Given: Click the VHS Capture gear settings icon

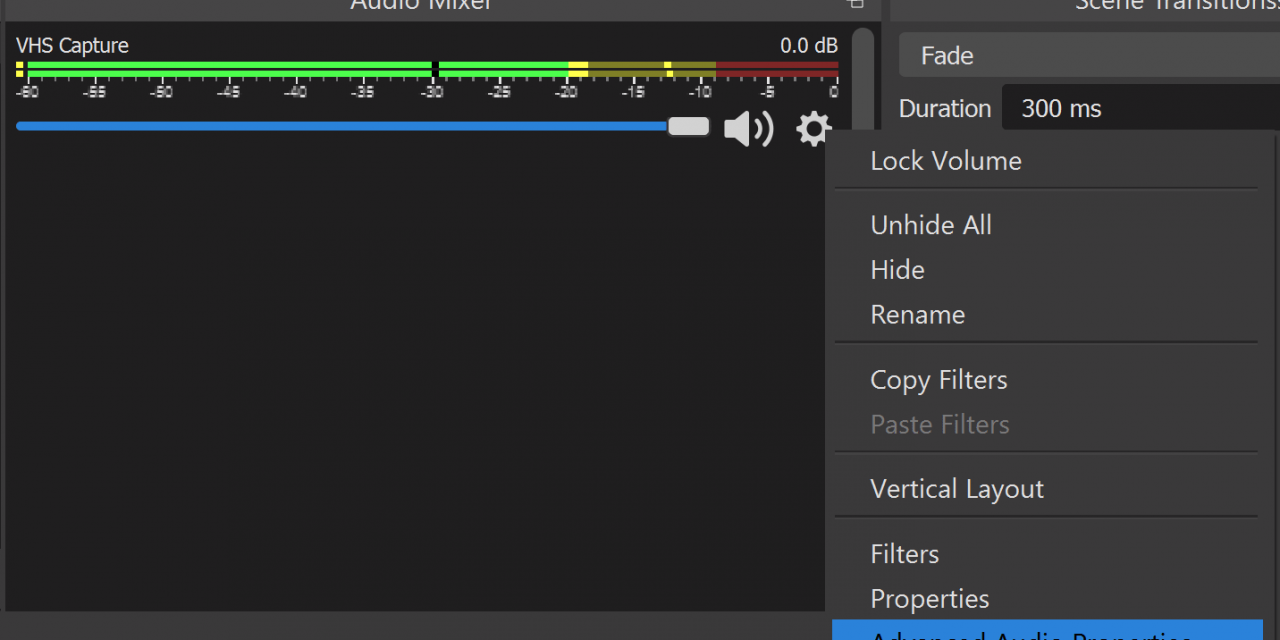Looking at the screenshot, I should click(813, 129).
